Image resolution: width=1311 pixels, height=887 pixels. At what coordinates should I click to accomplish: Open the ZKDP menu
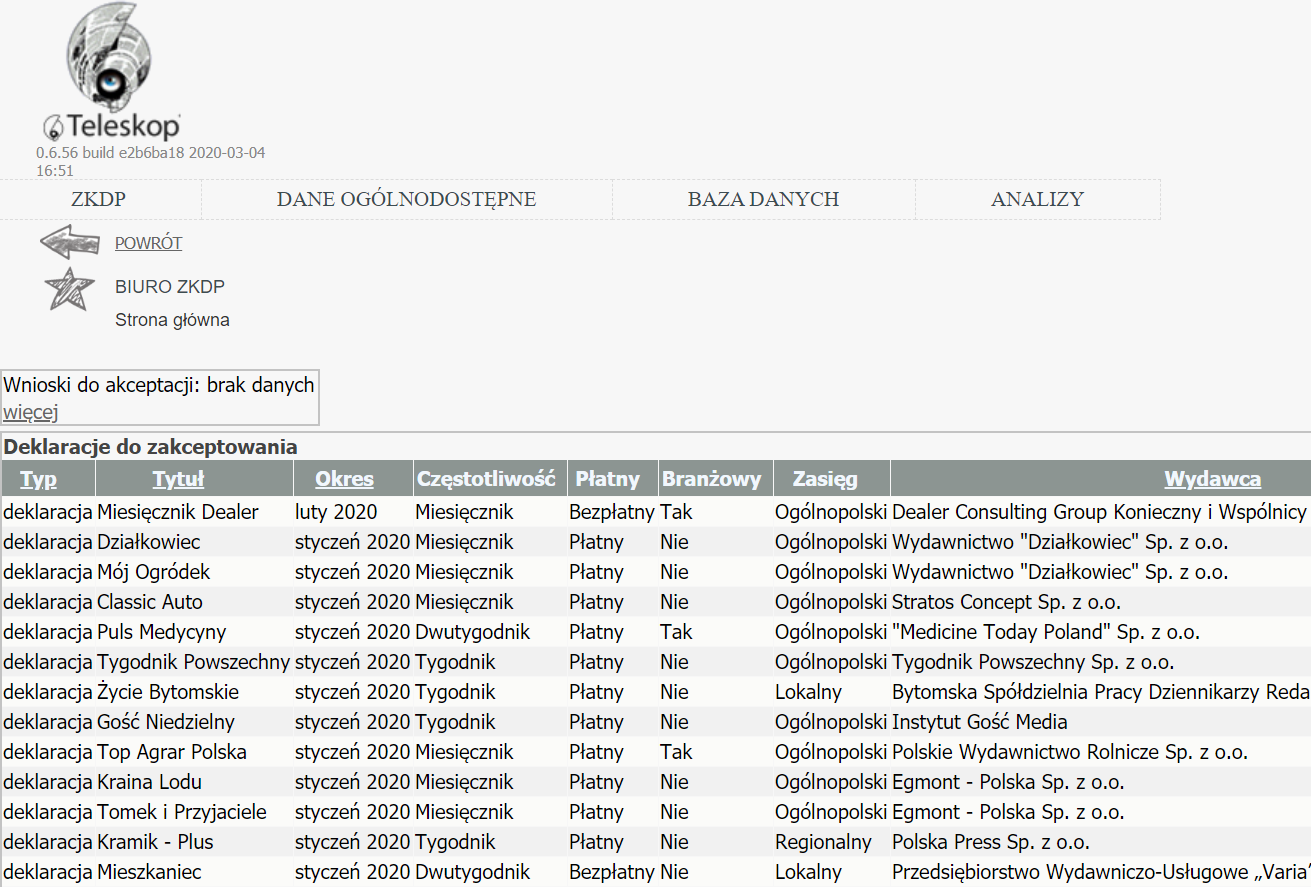click(98, 199)
